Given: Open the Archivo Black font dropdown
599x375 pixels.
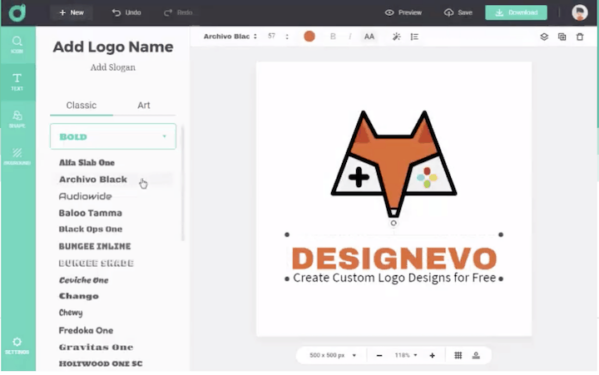Looking at the screenshot, I should (x=230, y=36).
